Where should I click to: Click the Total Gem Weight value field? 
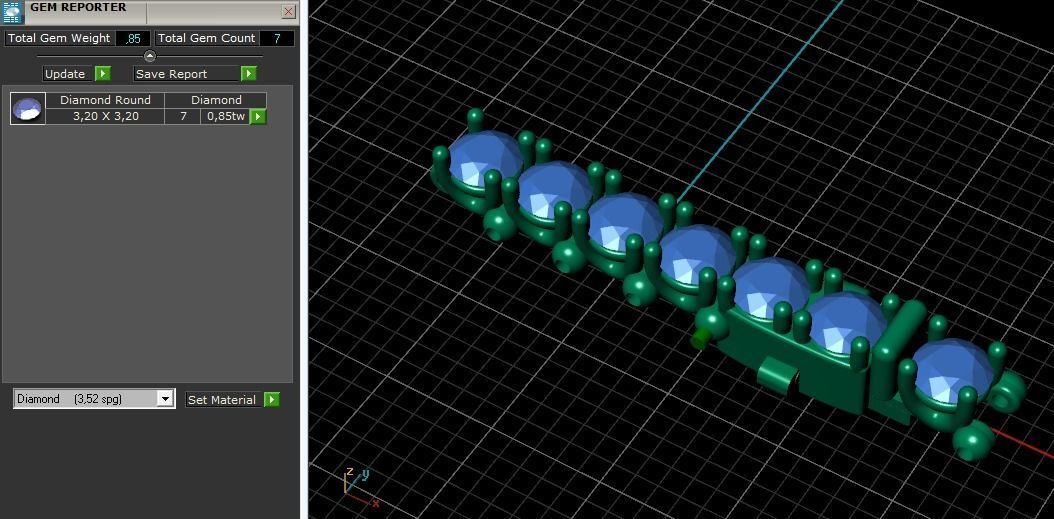pyautogui.click(x=132, y=38)
